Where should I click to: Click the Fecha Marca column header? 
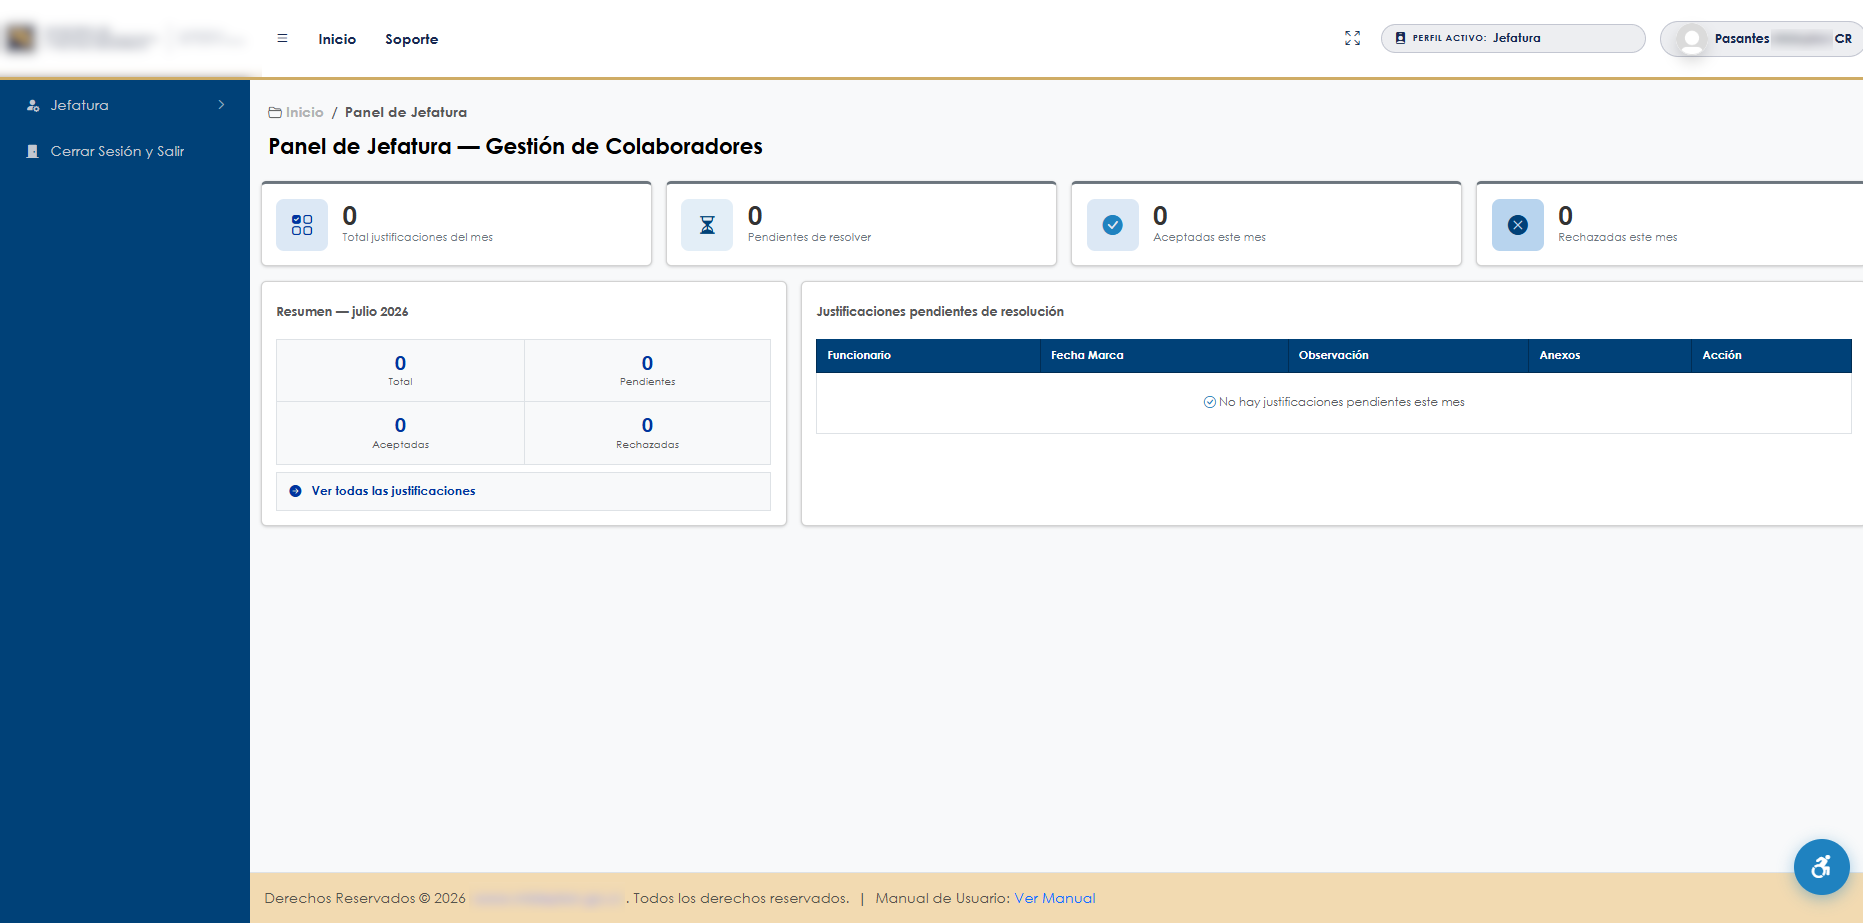coord(1087,355)
